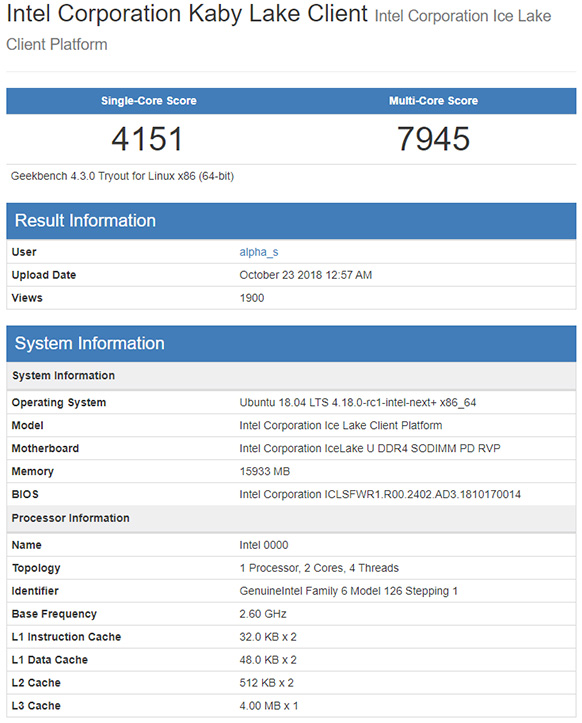Select the 7945 multi-core score value
Screen dimensions: 582x723
(x=433, y=139)
